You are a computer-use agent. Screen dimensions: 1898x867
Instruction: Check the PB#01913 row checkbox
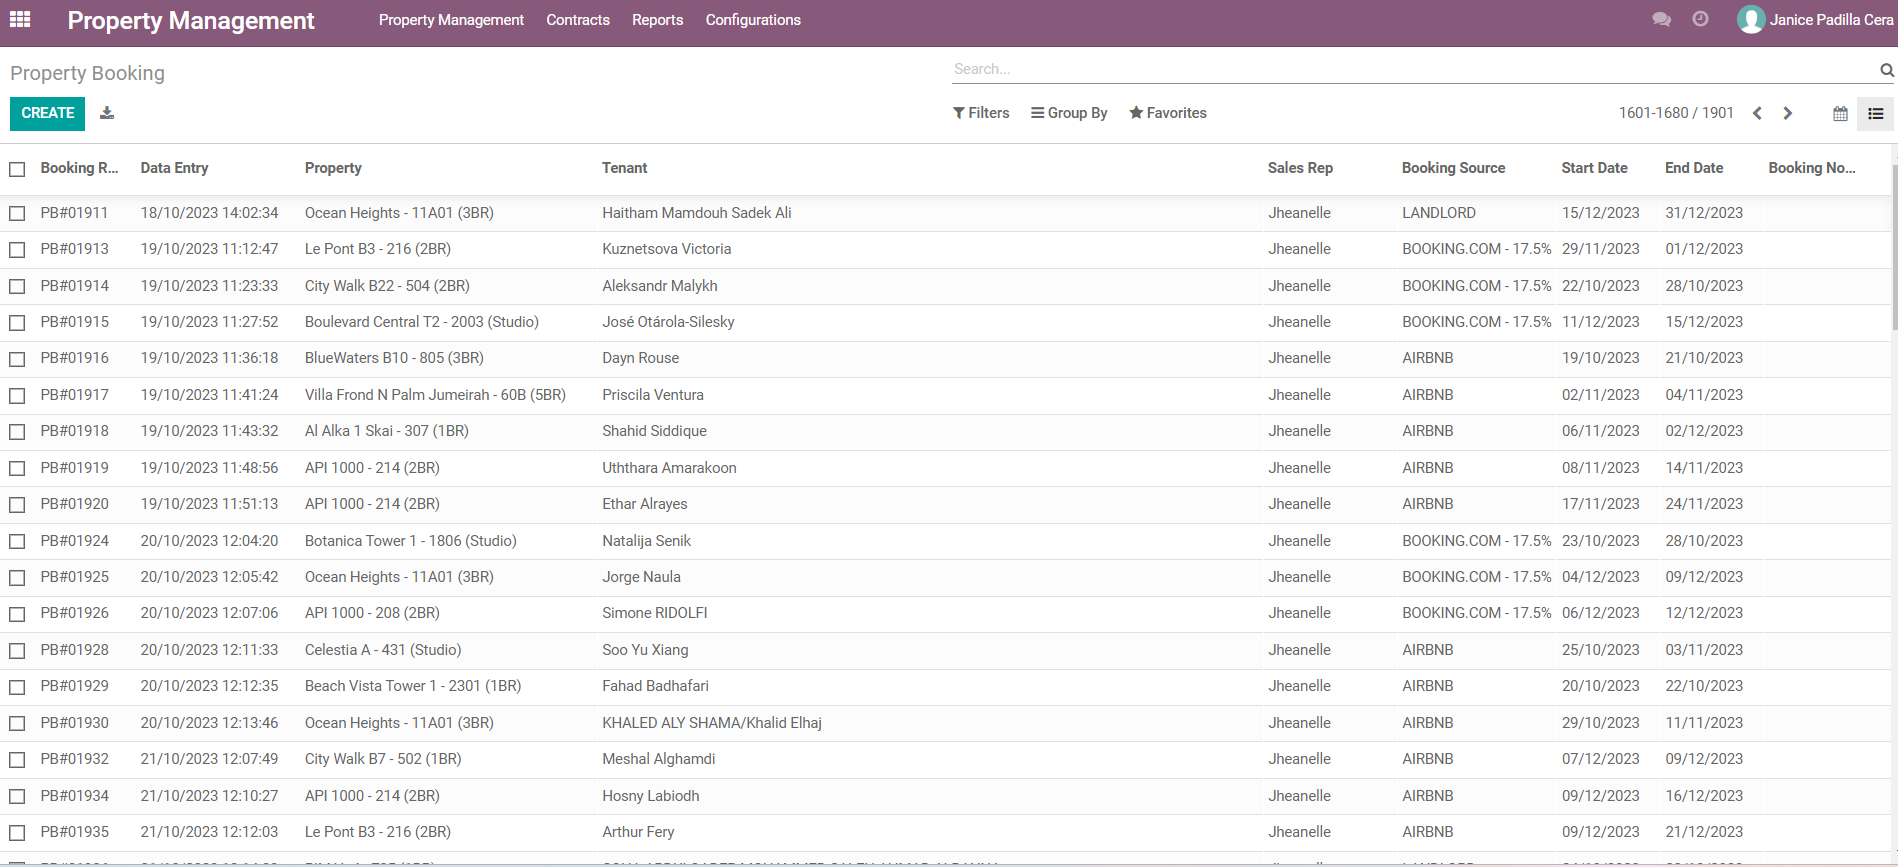click(17, 249)
